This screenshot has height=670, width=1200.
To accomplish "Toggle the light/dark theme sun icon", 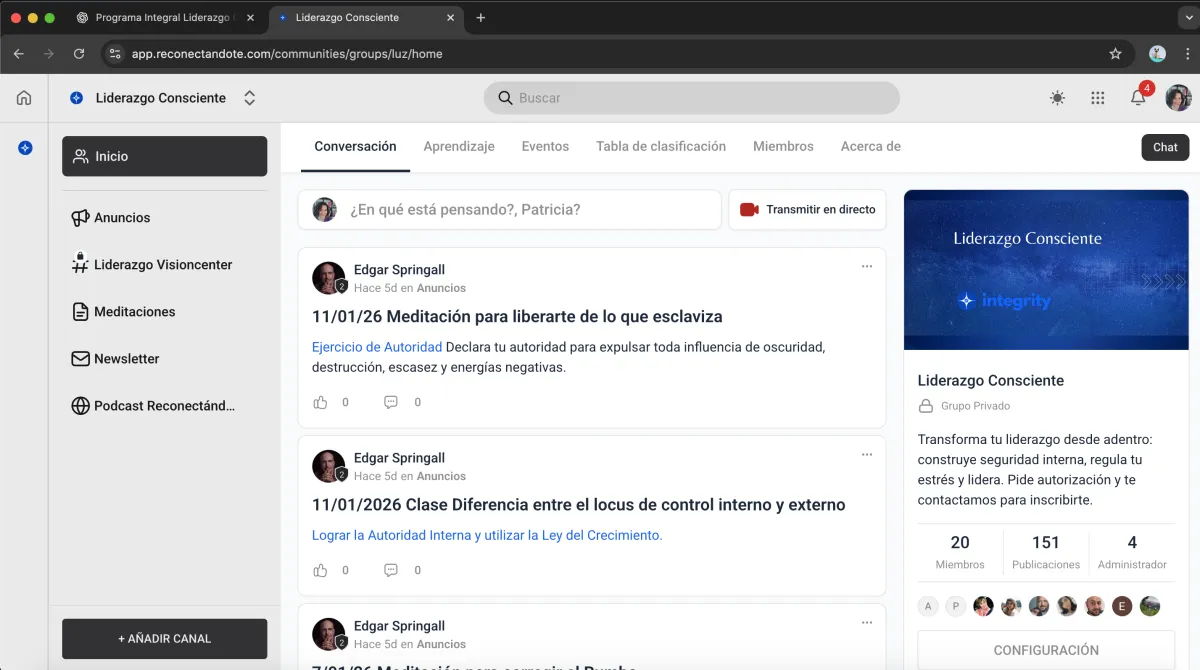I will (1057, 98).
